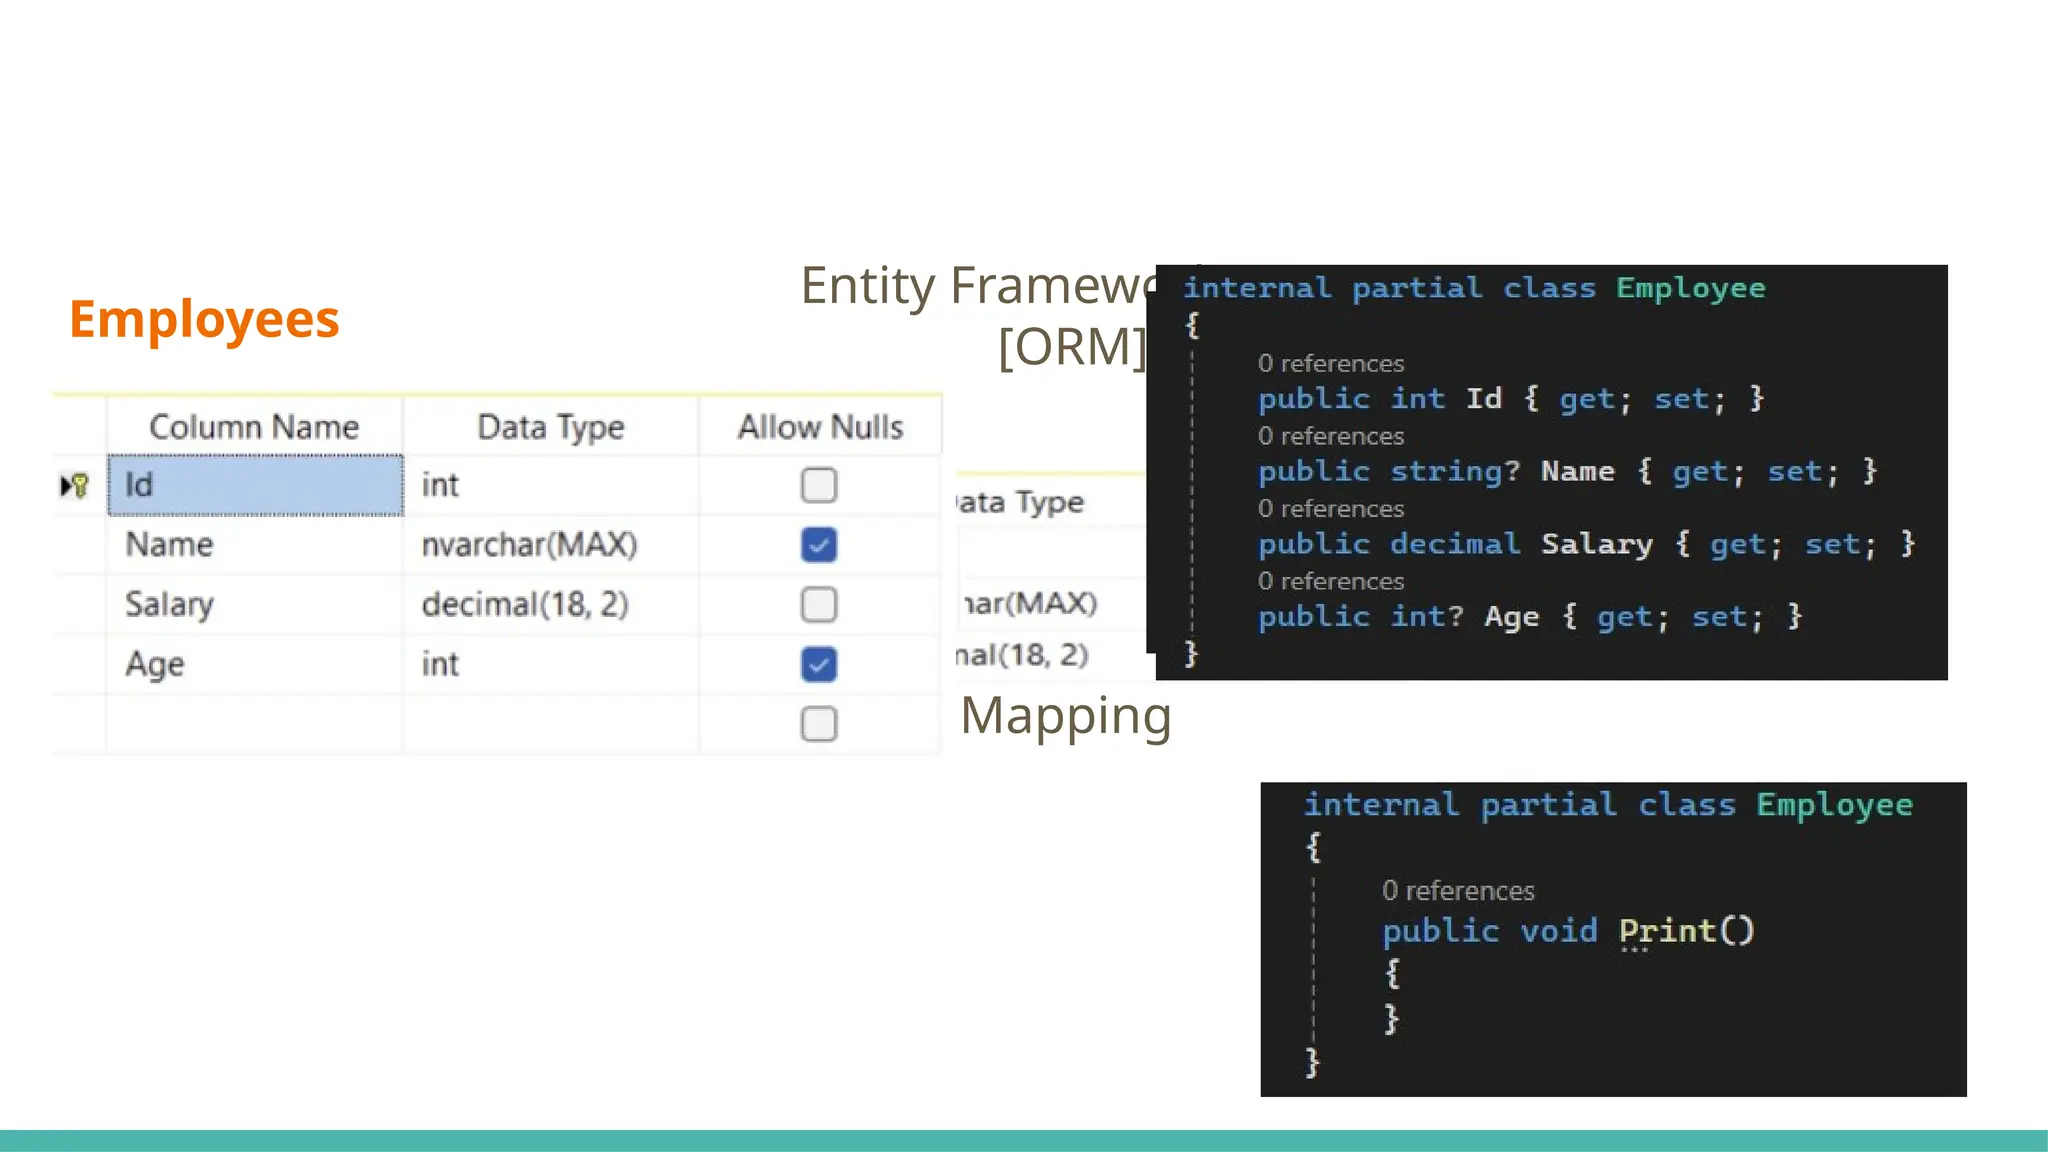Enable Allow Nulls for the Salary column
The image size is (2048, 1152).
(x=819, y=605)
